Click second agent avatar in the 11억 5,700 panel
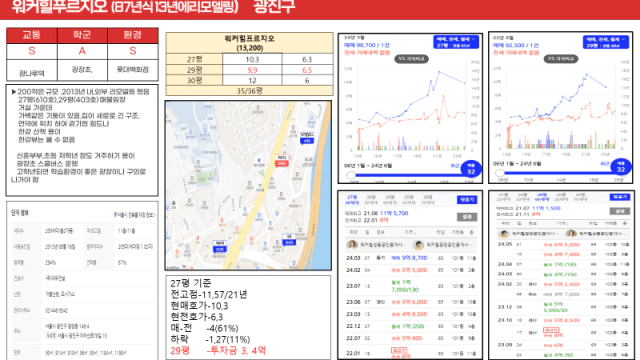The height and width of the screenshot is (360, 640). (x=418, y=244)
